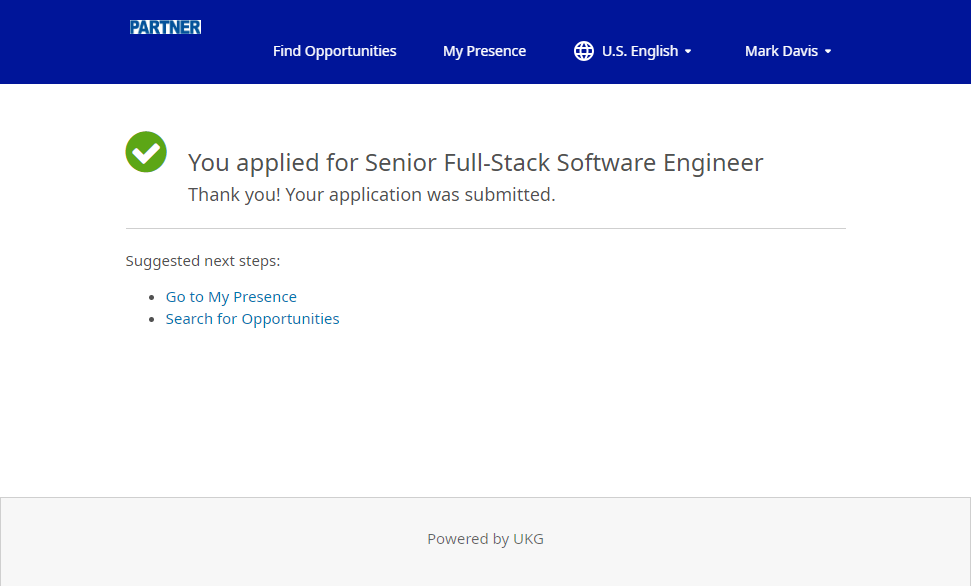Click the caret arrow beside U.S. English
The image size is (971, 587).
point(688,52)
